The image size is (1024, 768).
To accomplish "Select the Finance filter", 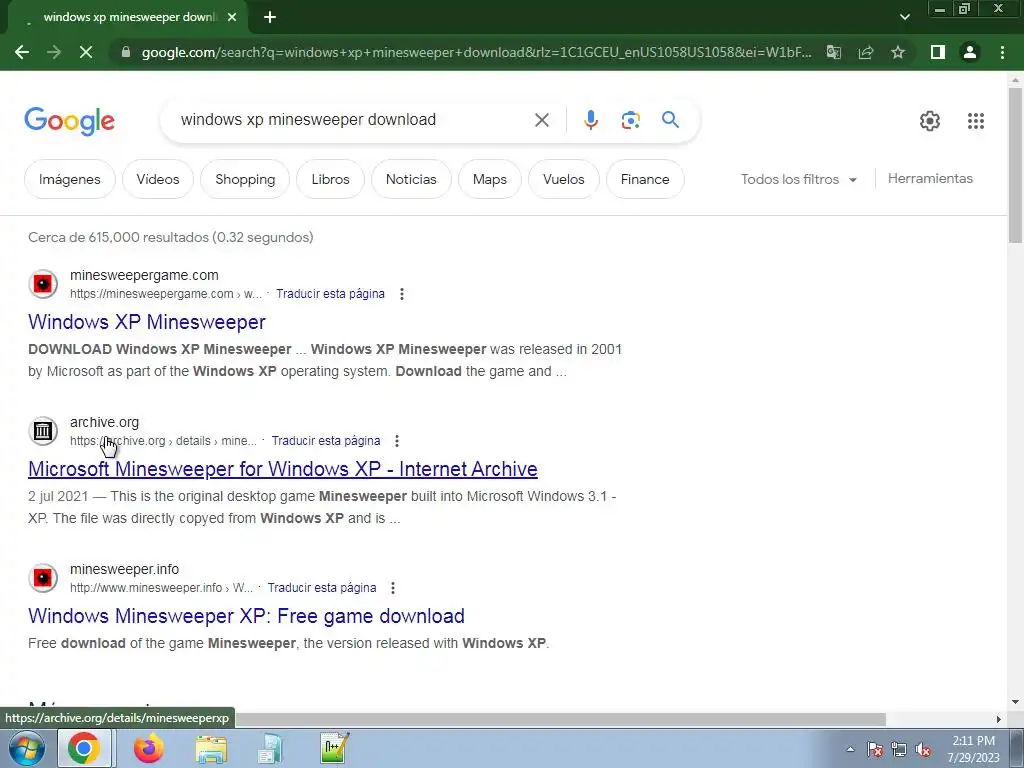I will pos(645,179).
